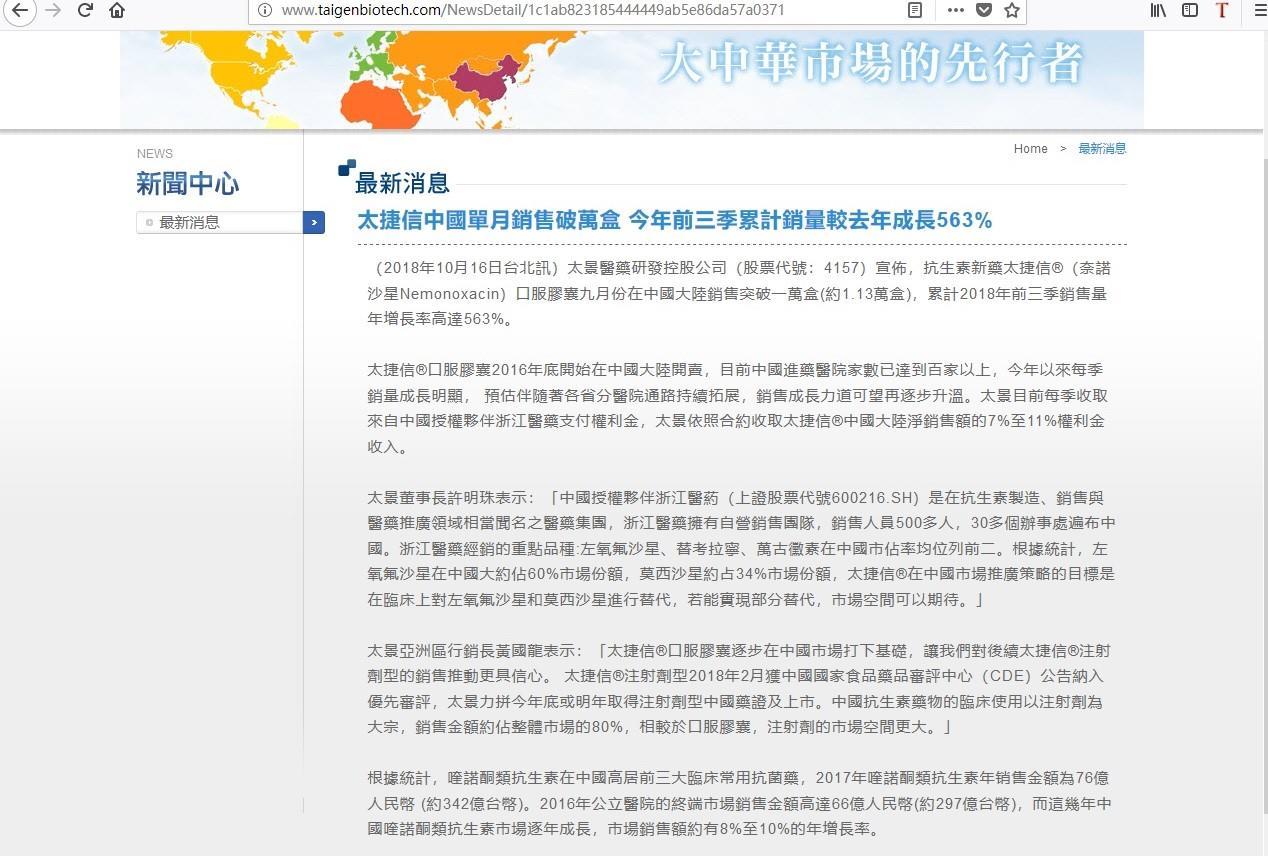
Task: Click the 大中華市場的先行者 banner image
Action: point(632,79)
